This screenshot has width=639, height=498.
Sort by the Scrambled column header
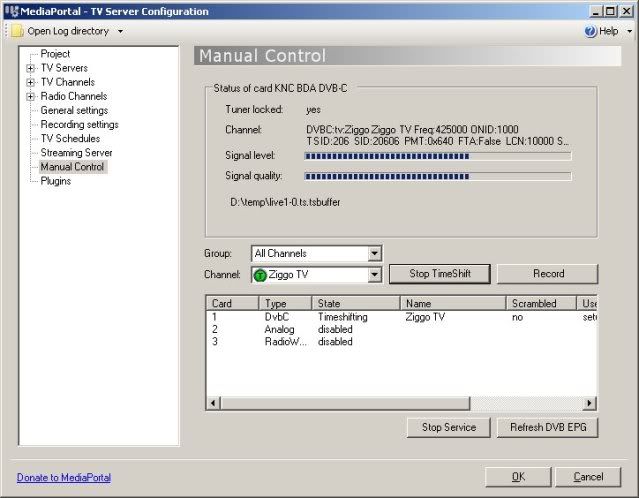pos(541,304)
